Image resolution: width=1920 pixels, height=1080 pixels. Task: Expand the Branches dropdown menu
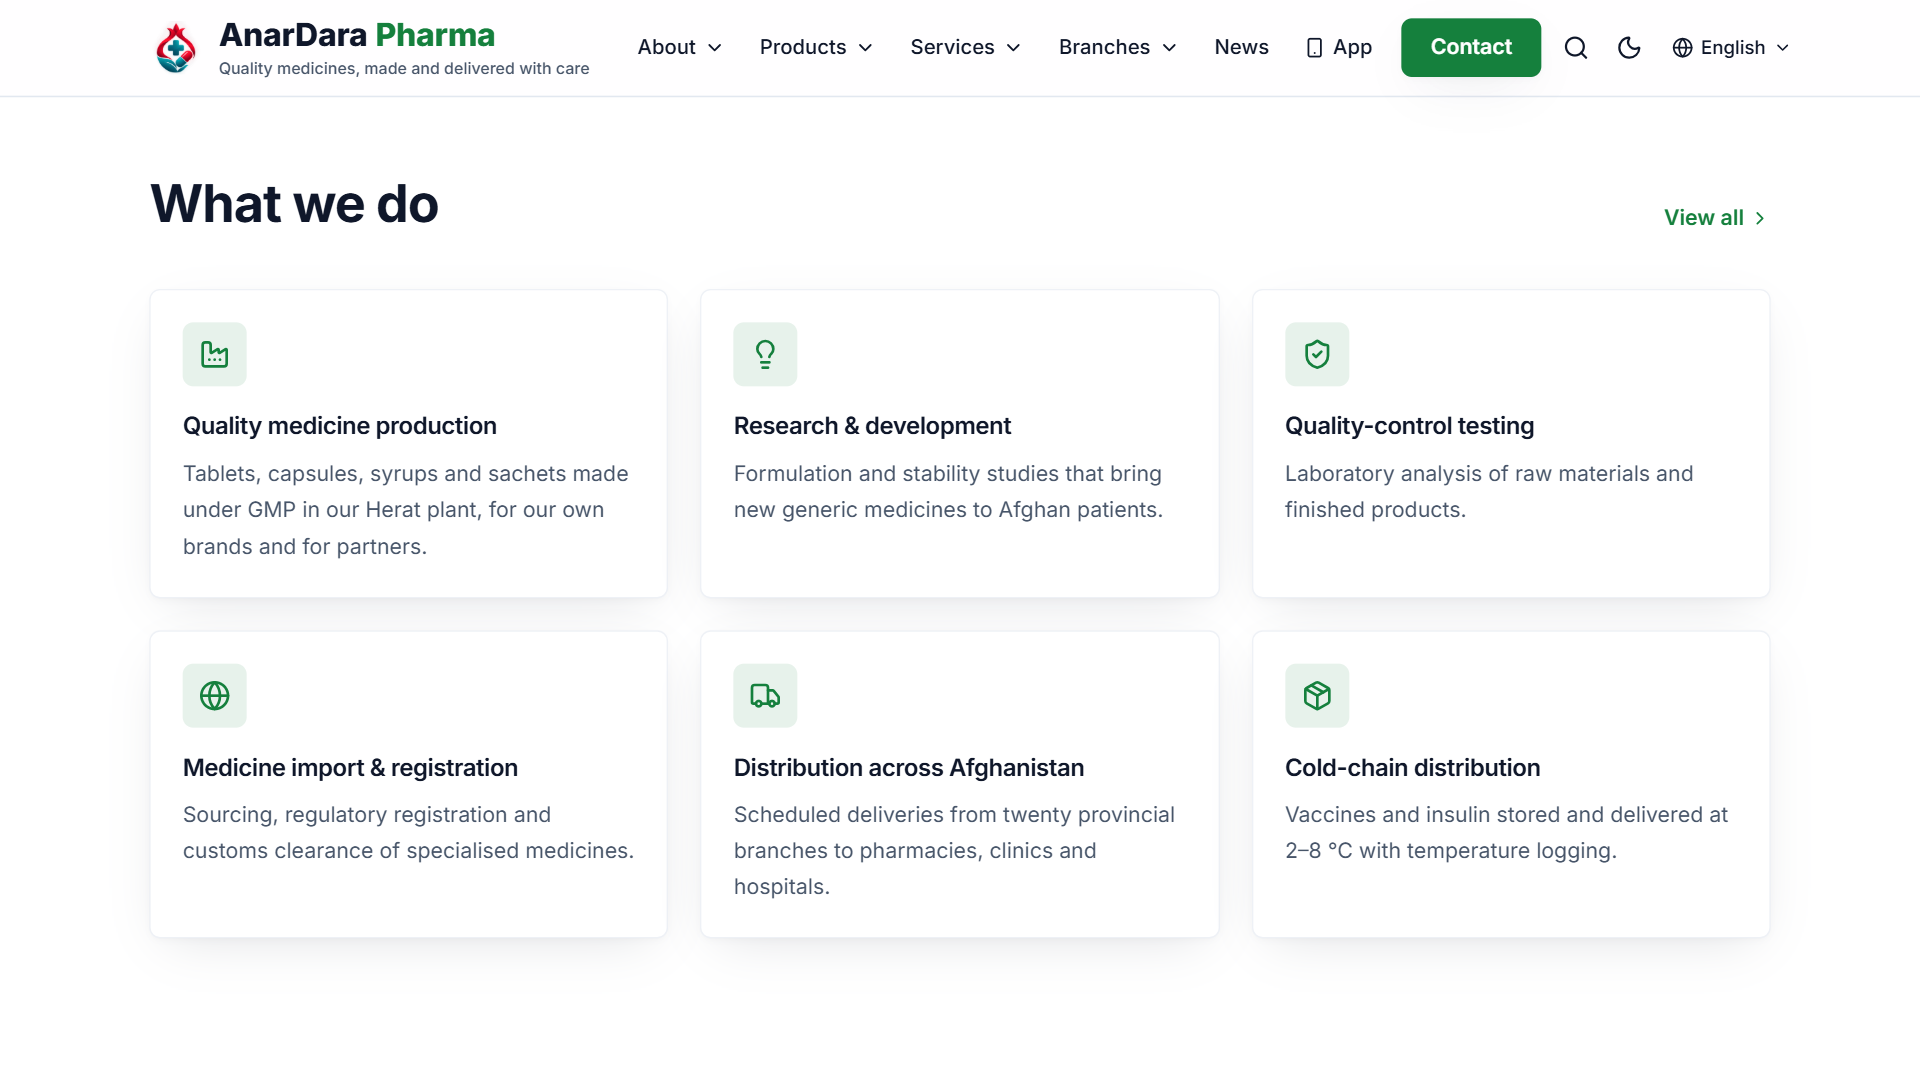coord(1117,47)
